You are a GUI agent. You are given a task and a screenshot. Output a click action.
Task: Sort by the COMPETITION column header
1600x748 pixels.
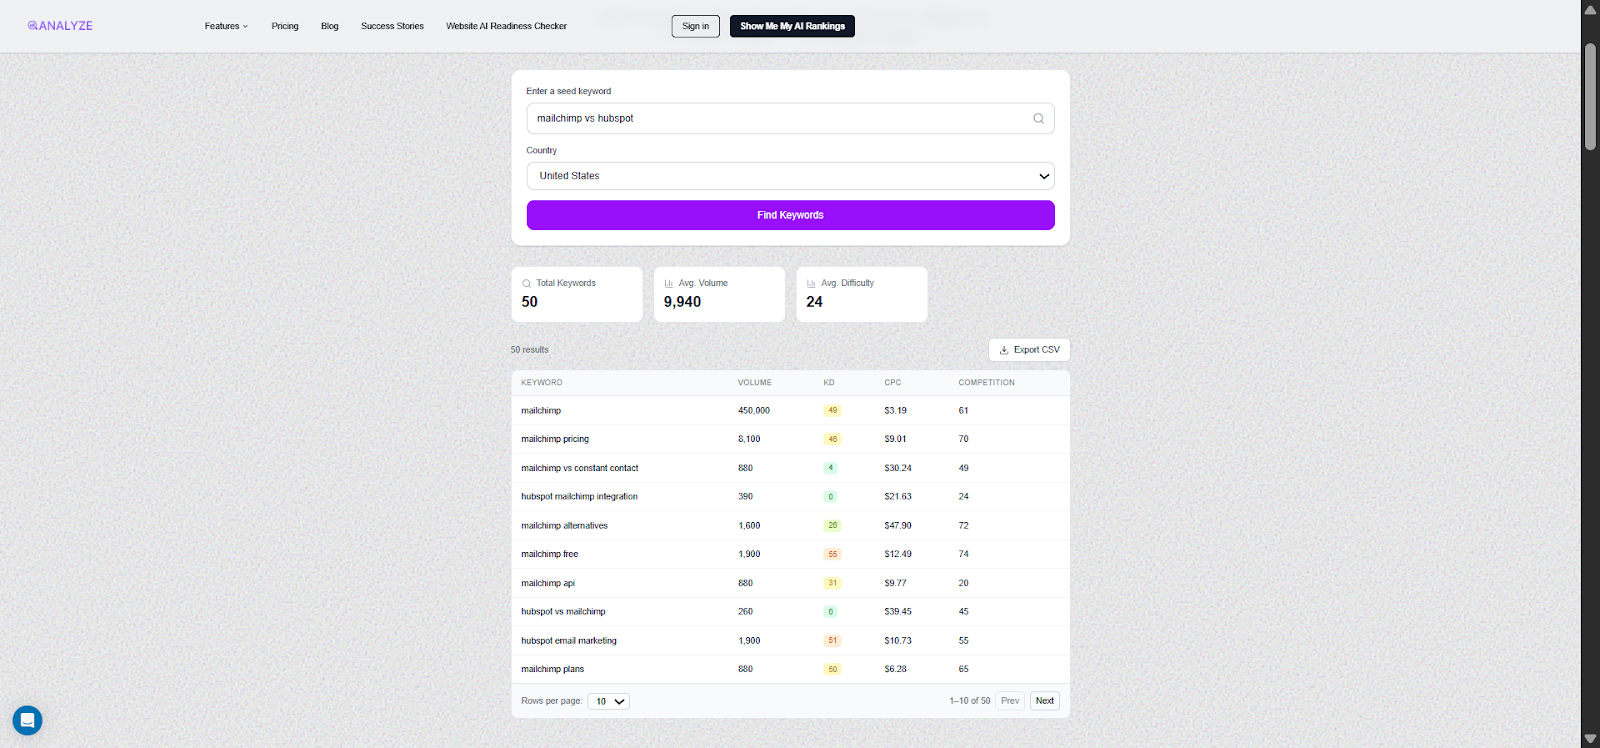pyautogui.click(x=987, y=383)
